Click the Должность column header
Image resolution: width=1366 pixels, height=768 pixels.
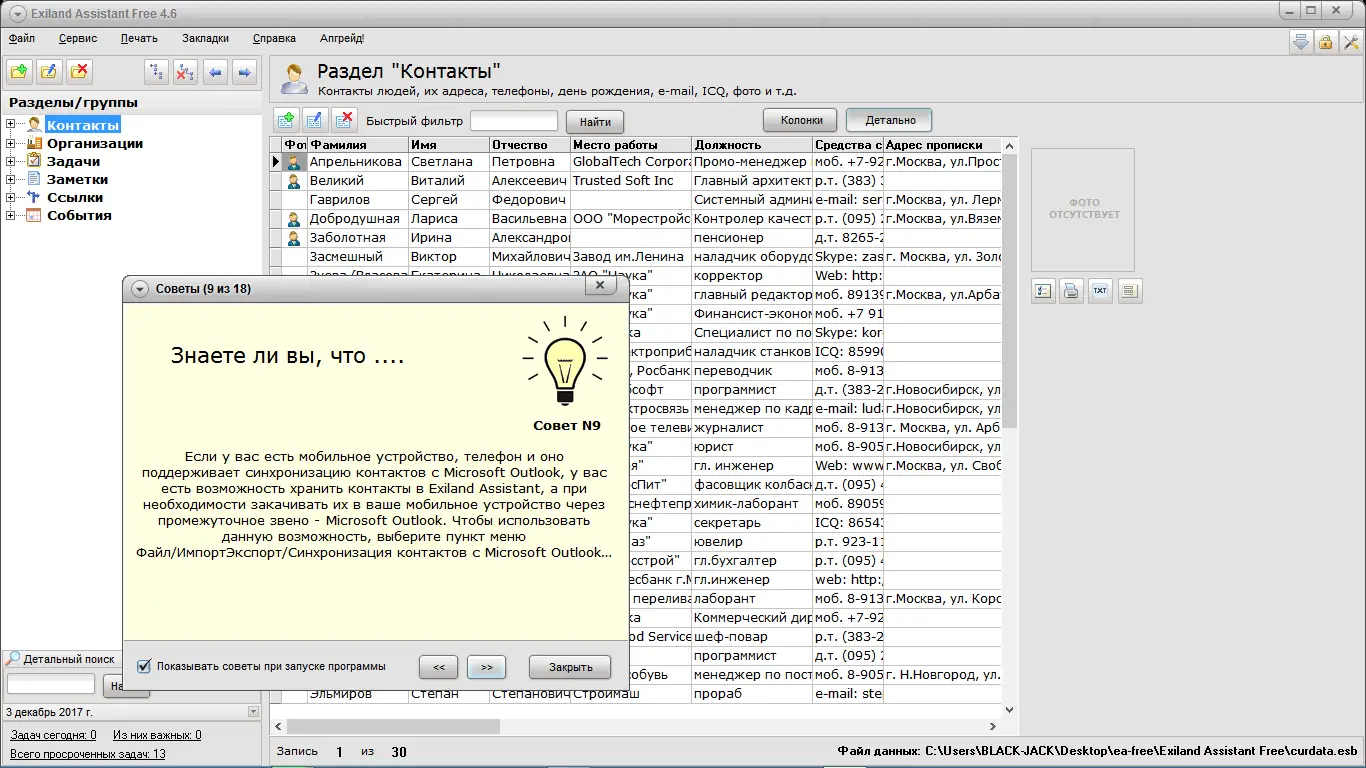tap(751, 145)
